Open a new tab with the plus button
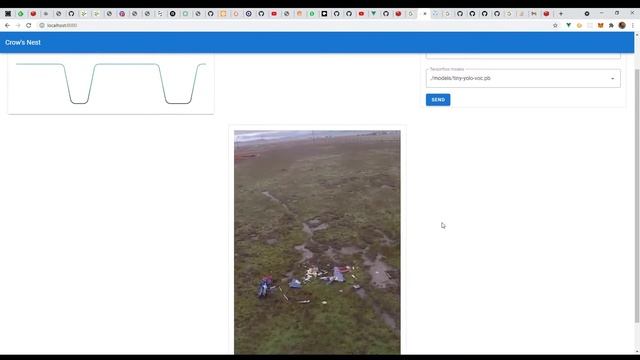This screenshot has height=360, width=640. [x=561, y=13]
